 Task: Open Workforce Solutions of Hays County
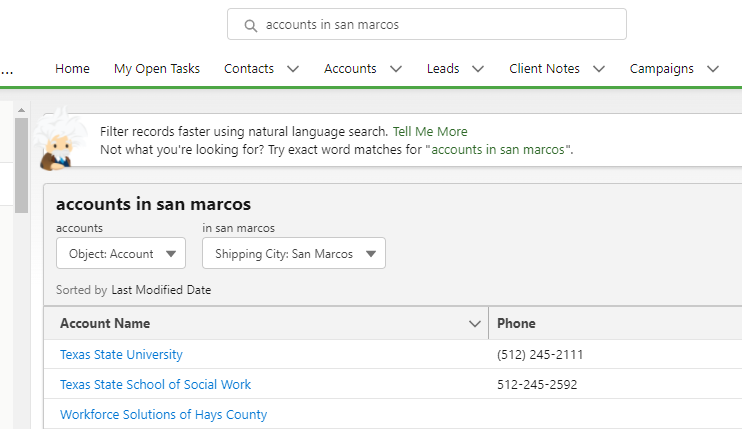(x=163, y=415)
